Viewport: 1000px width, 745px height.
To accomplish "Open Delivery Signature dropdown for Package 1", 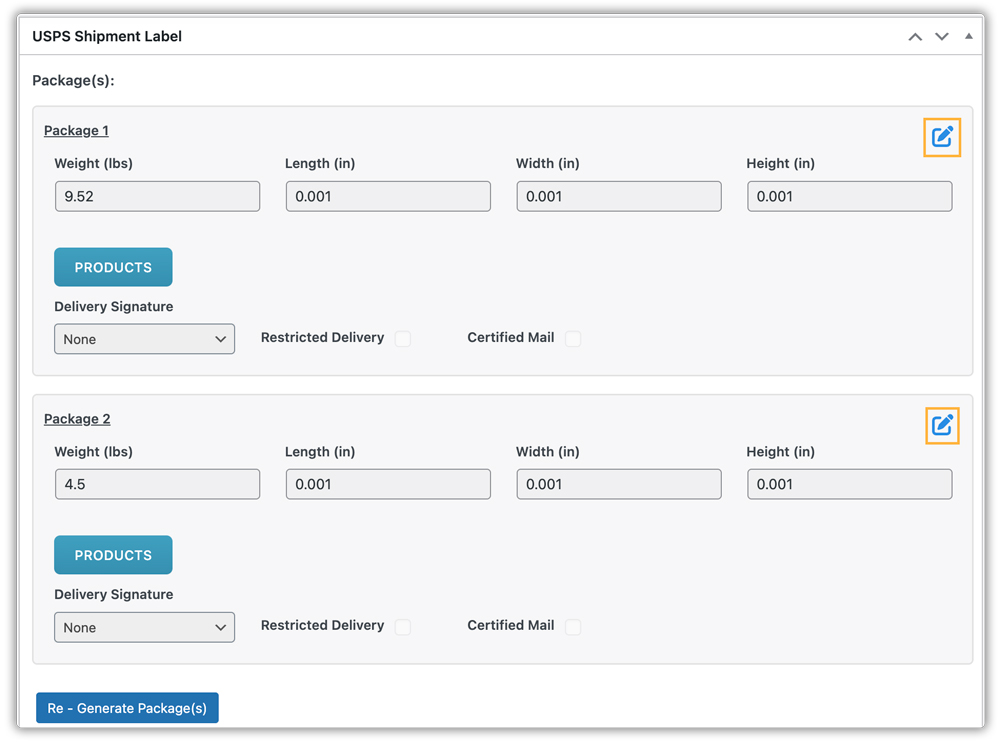I will [144, 339].
